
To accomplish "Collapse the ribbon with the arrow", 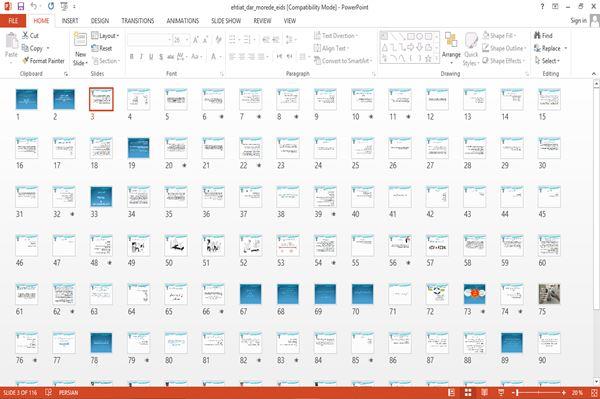I will (594, 73).
